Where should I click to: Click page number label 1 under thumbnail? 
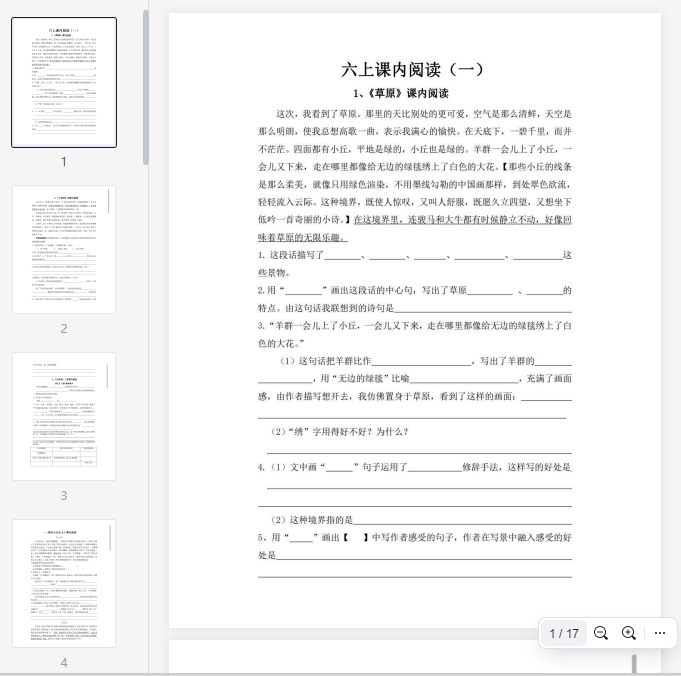64,161
